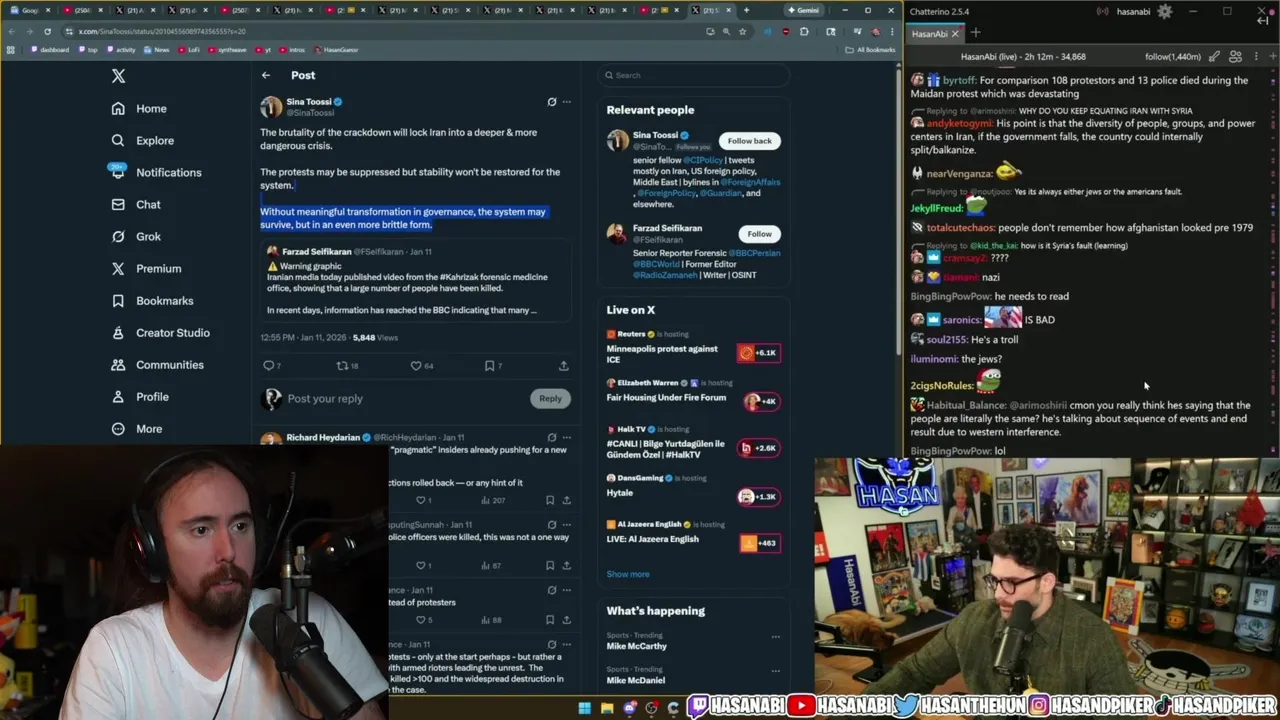Image resolution: width=1280 pixels, height=720 pixels.
Task: Open @CIPolicy link in Sina Toossi bio
Action: 703,160
